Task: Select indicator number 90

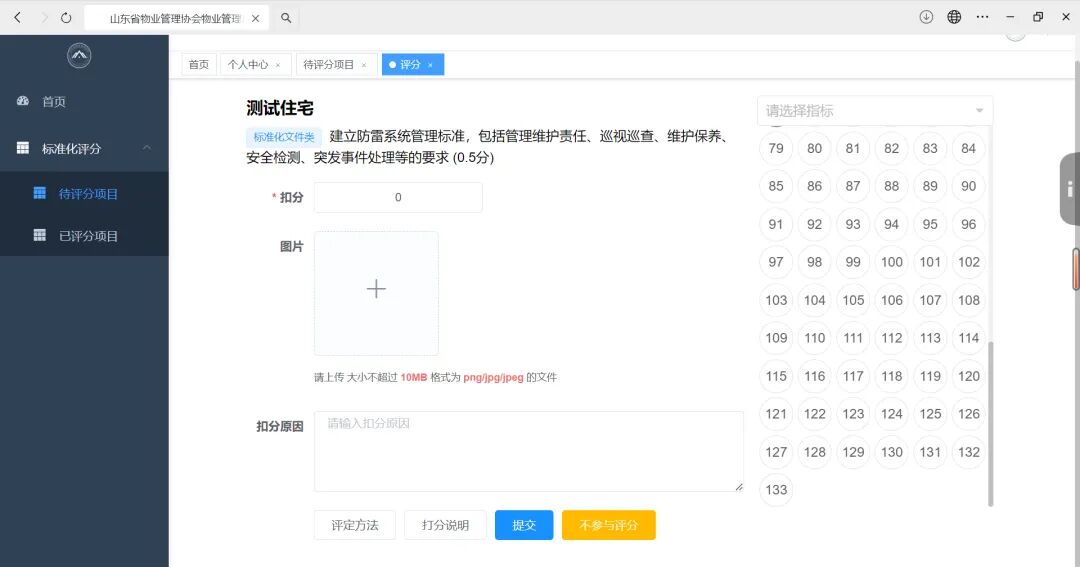Action: tap(968, 186)
